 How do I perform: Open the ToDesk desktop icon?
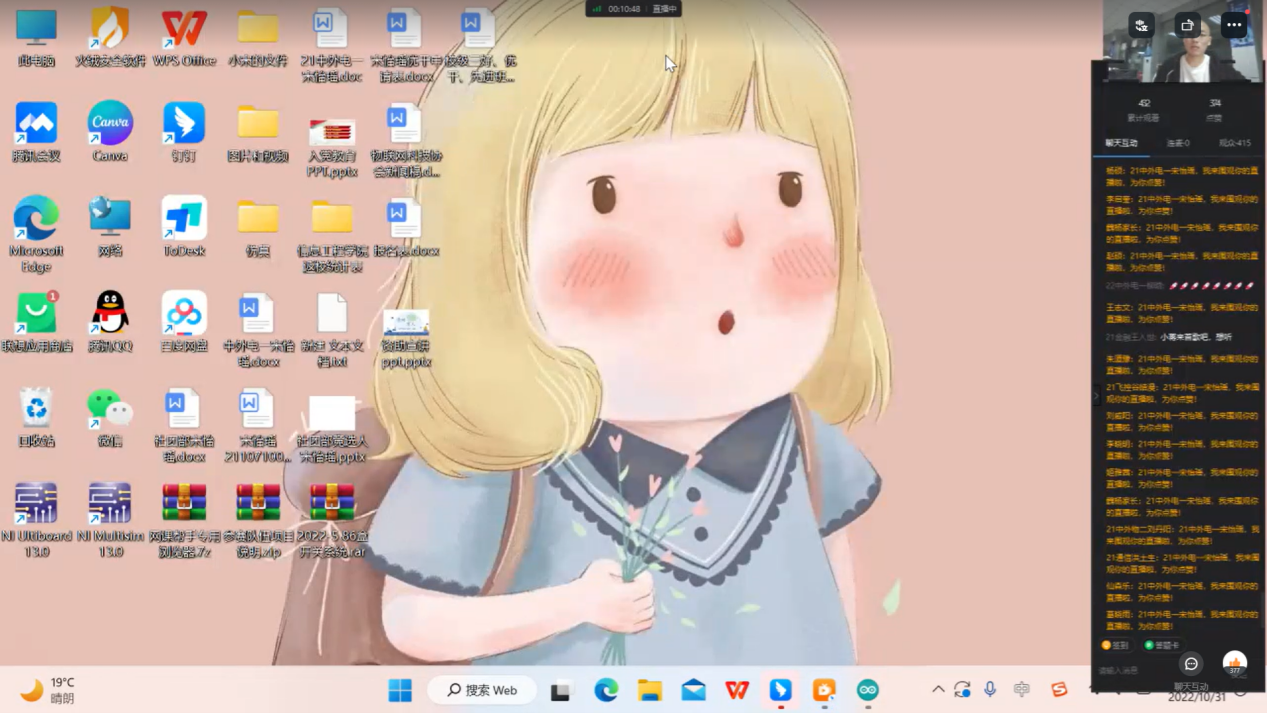coord(184,219)
